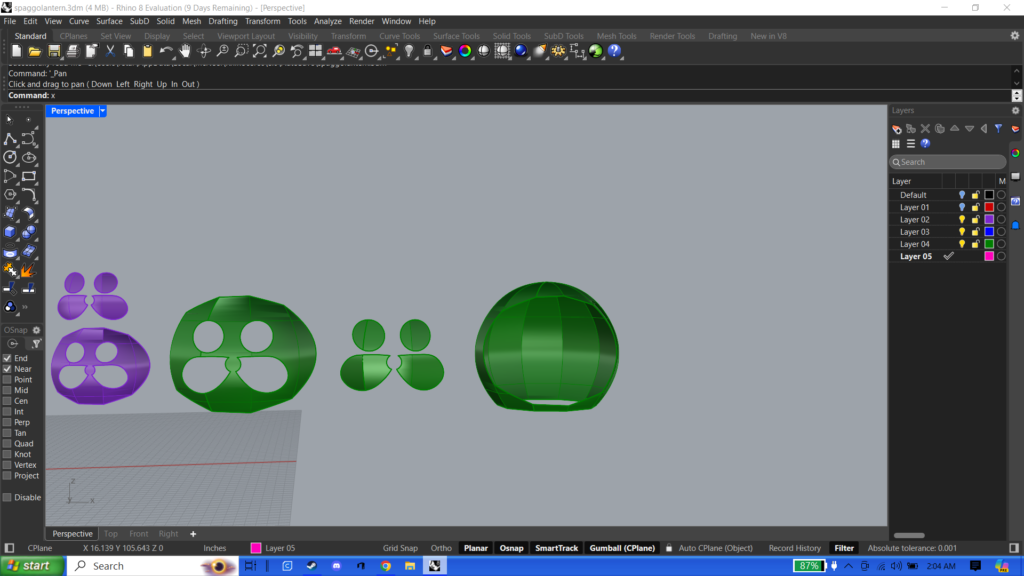The height and width of the screenshot is (576, 1024).
Task: Switch to the Curve Tools toolbar tab
Action: click(400, 36)
